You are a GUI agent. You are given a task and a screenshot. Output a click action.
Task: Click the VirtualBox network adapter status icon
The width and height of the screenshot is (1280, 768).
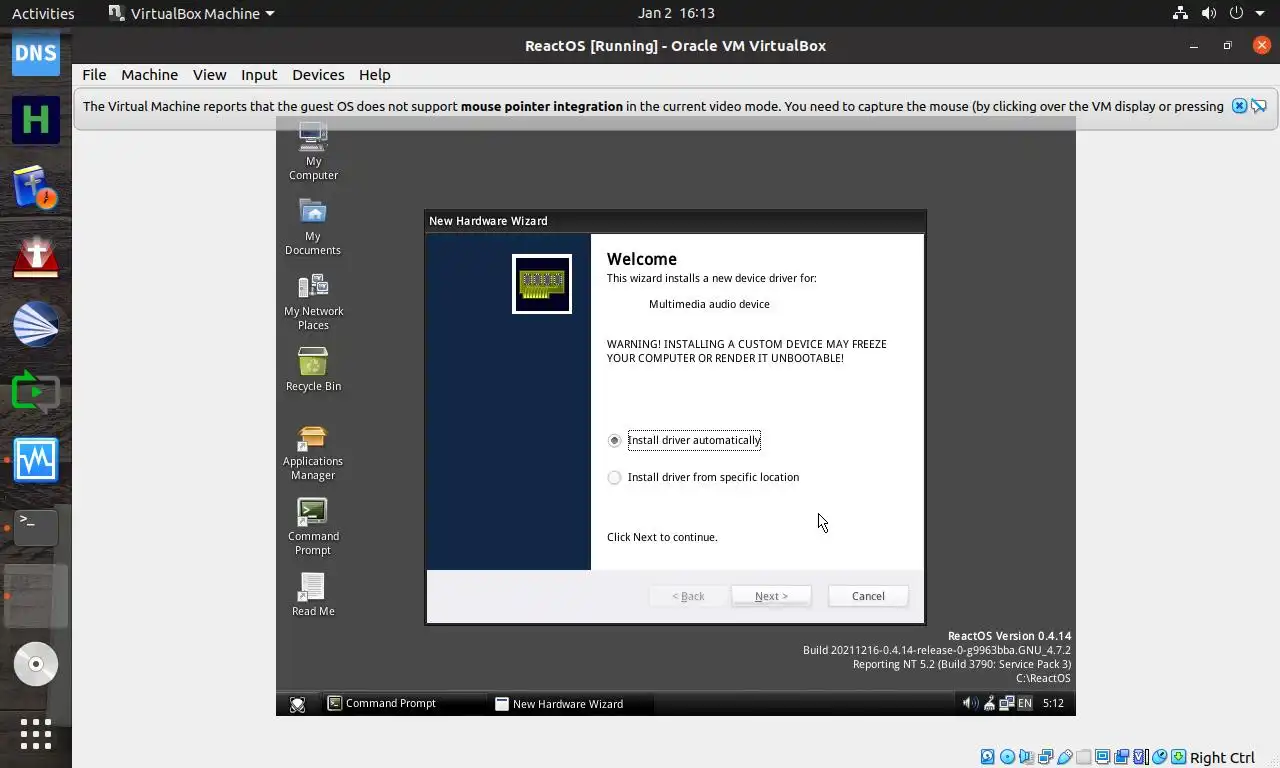point(1045,757)
